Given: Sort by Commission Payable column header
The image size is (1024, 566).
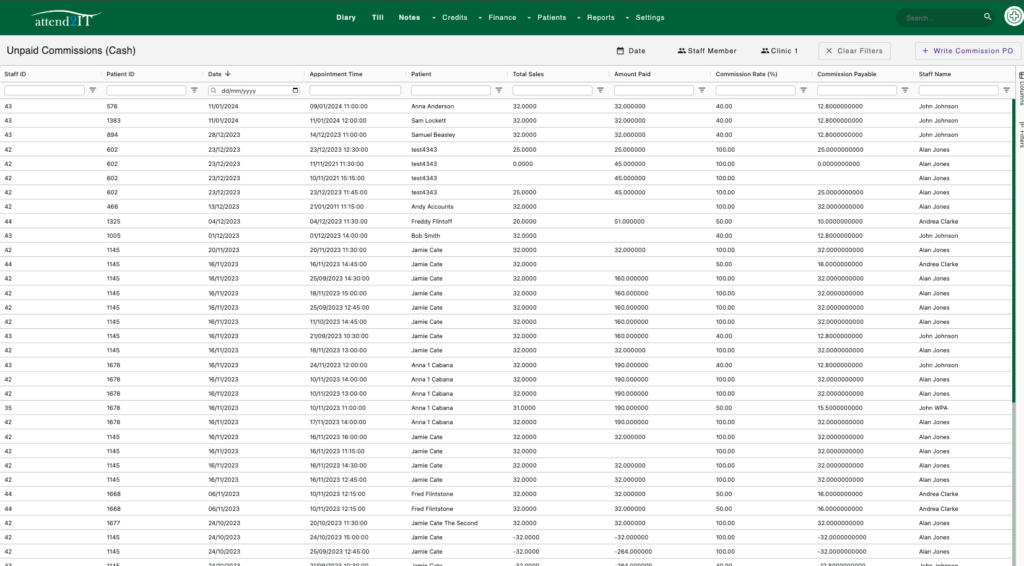Looking at the screenshot, I should 846,74.
